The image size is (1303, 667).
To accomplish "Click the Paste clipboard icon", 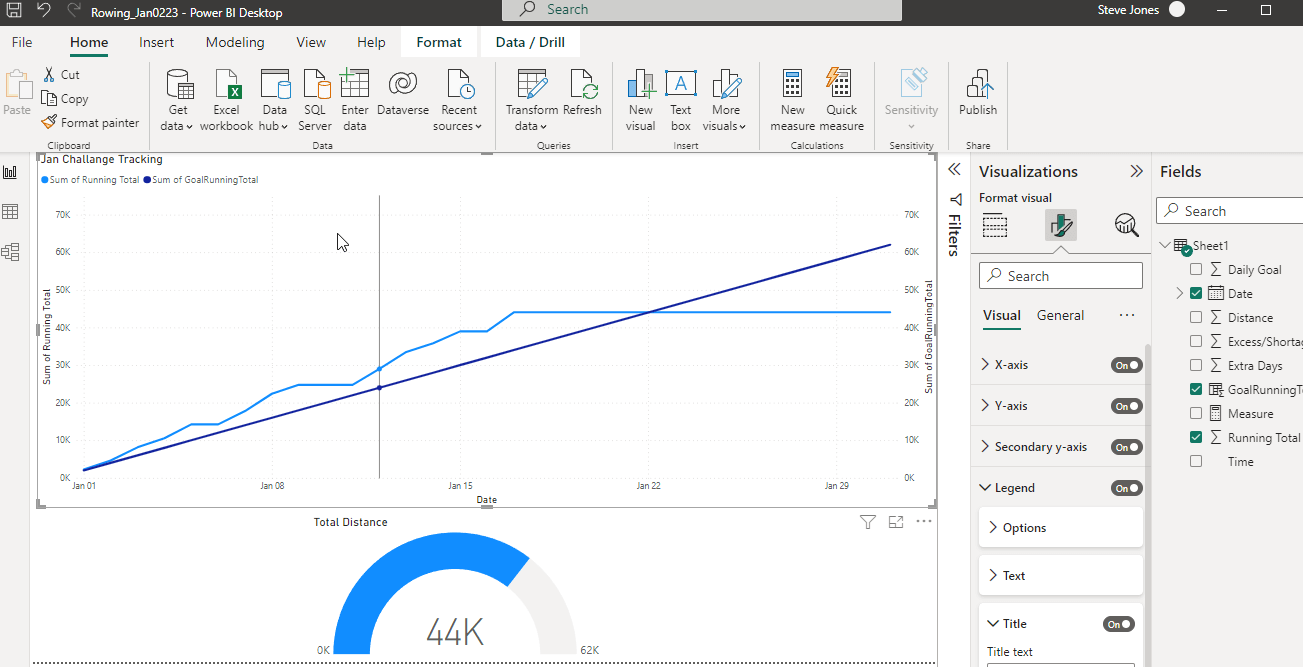I will tap(17, 84).
